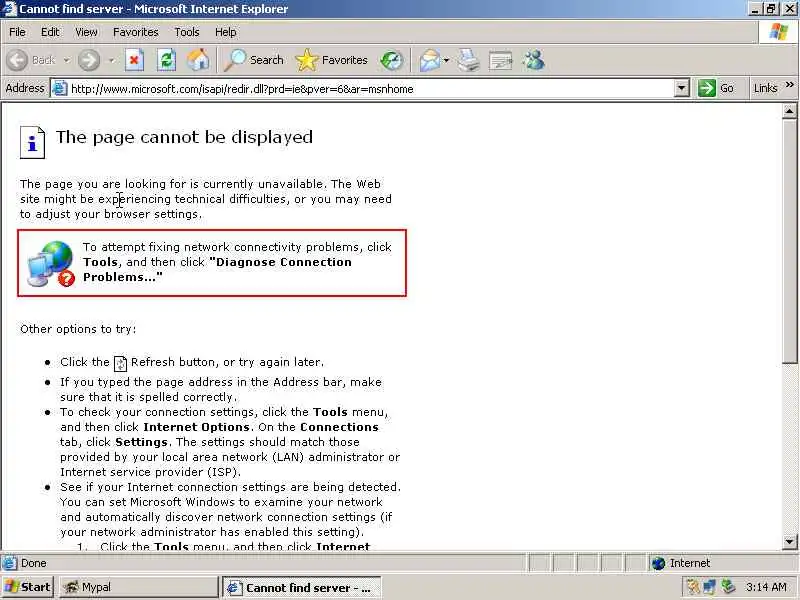The height and width of the screenshot is (600, 800).
Task: Open the Back history dropdown arrow
Action: [66, 60]
